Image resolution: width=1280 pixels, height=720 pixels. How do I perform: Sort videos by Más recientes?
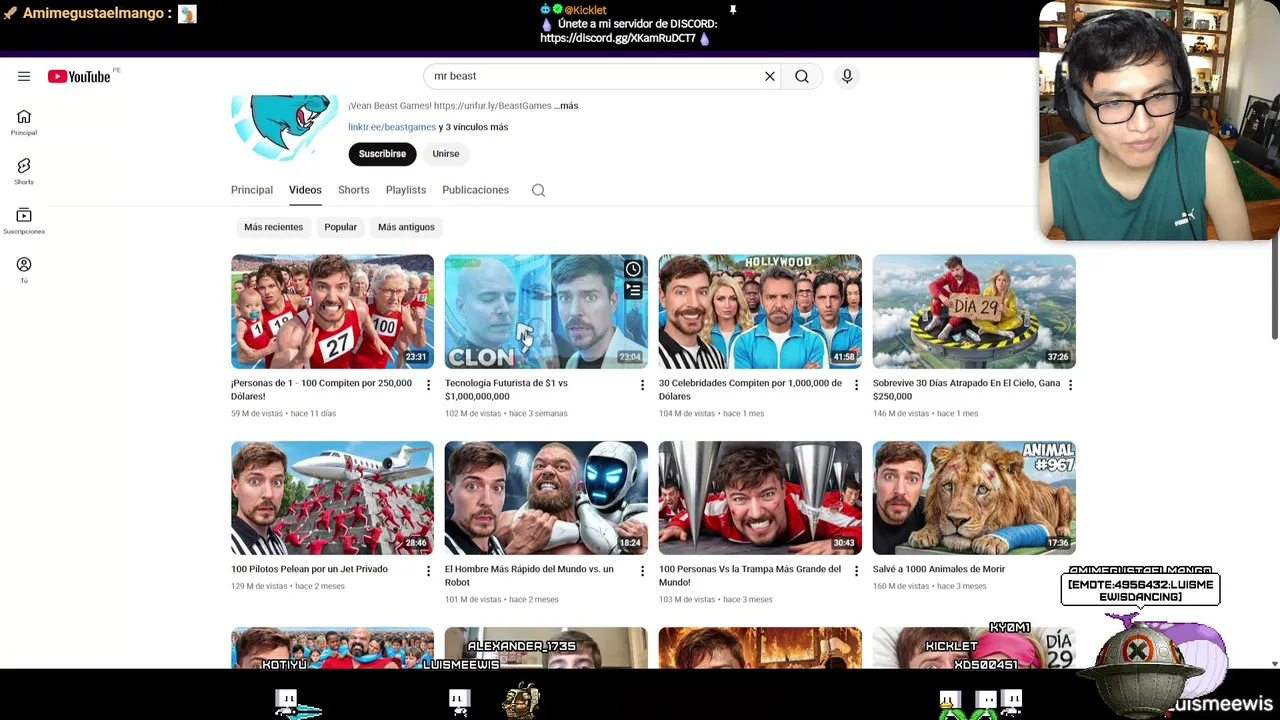[273, 227]
